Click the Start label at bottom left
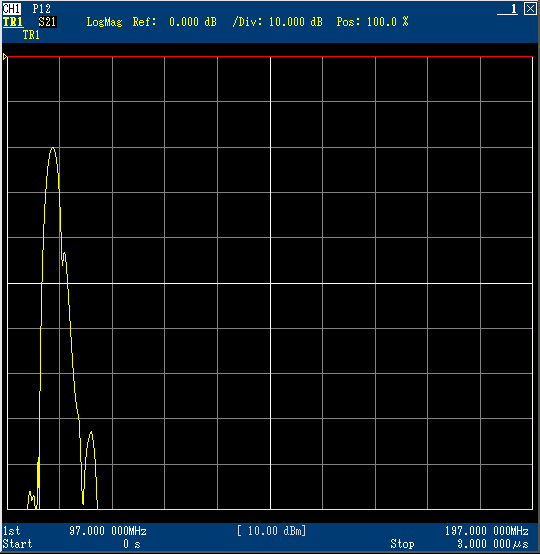Screen dimensions: 540x554 pos(17,544)
